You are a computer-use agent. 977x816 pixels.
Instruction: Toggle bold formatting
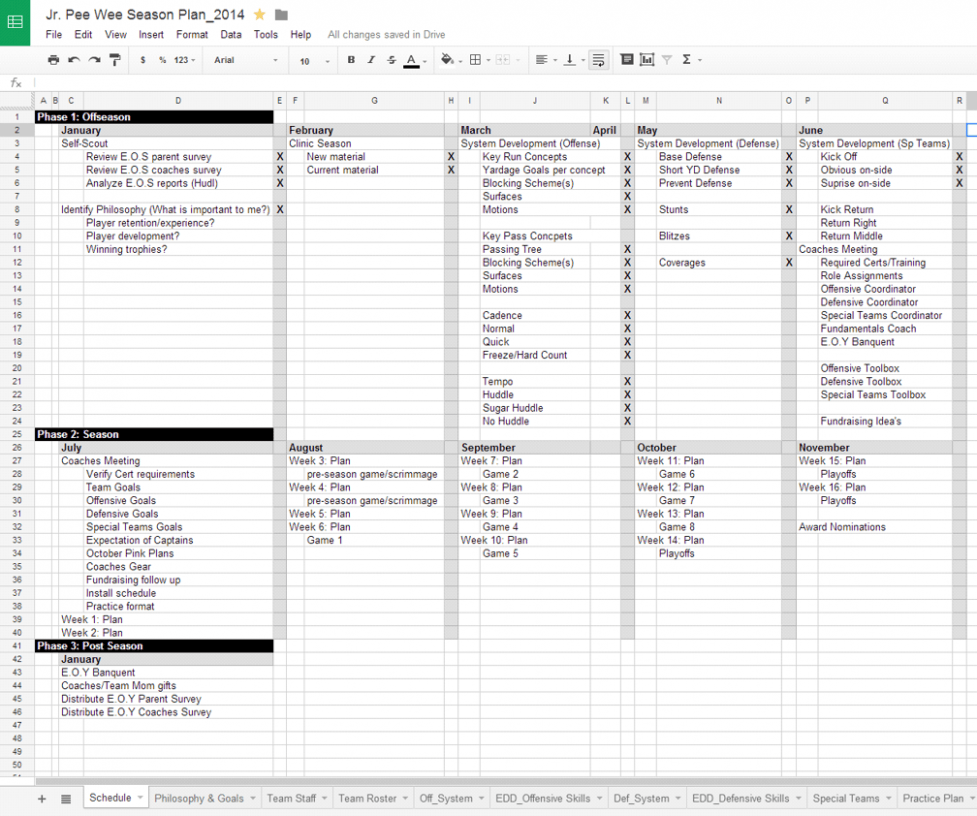point(351,60)
